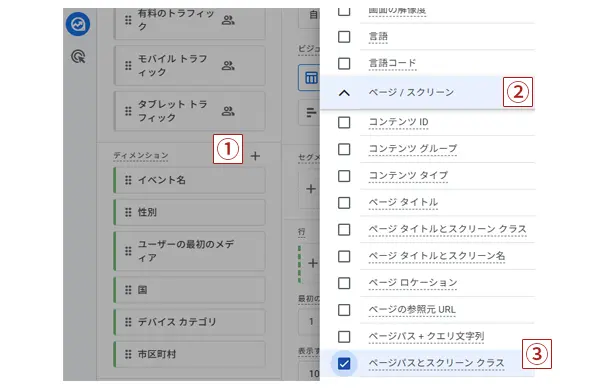Check the ページ タイトル checkbox
This screenshot has width=600, height=388.
[x=344, y=202]
